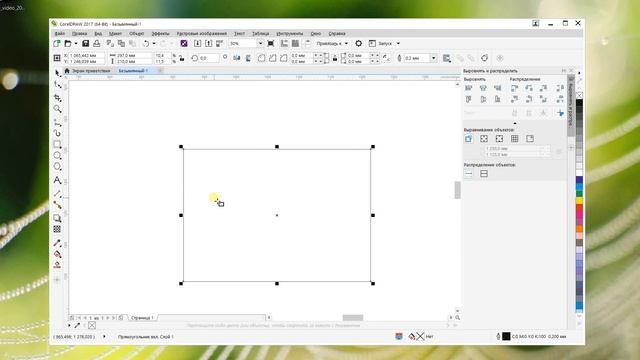Click Align left icon in docker

pyautogui.click(x=469, y=88)
